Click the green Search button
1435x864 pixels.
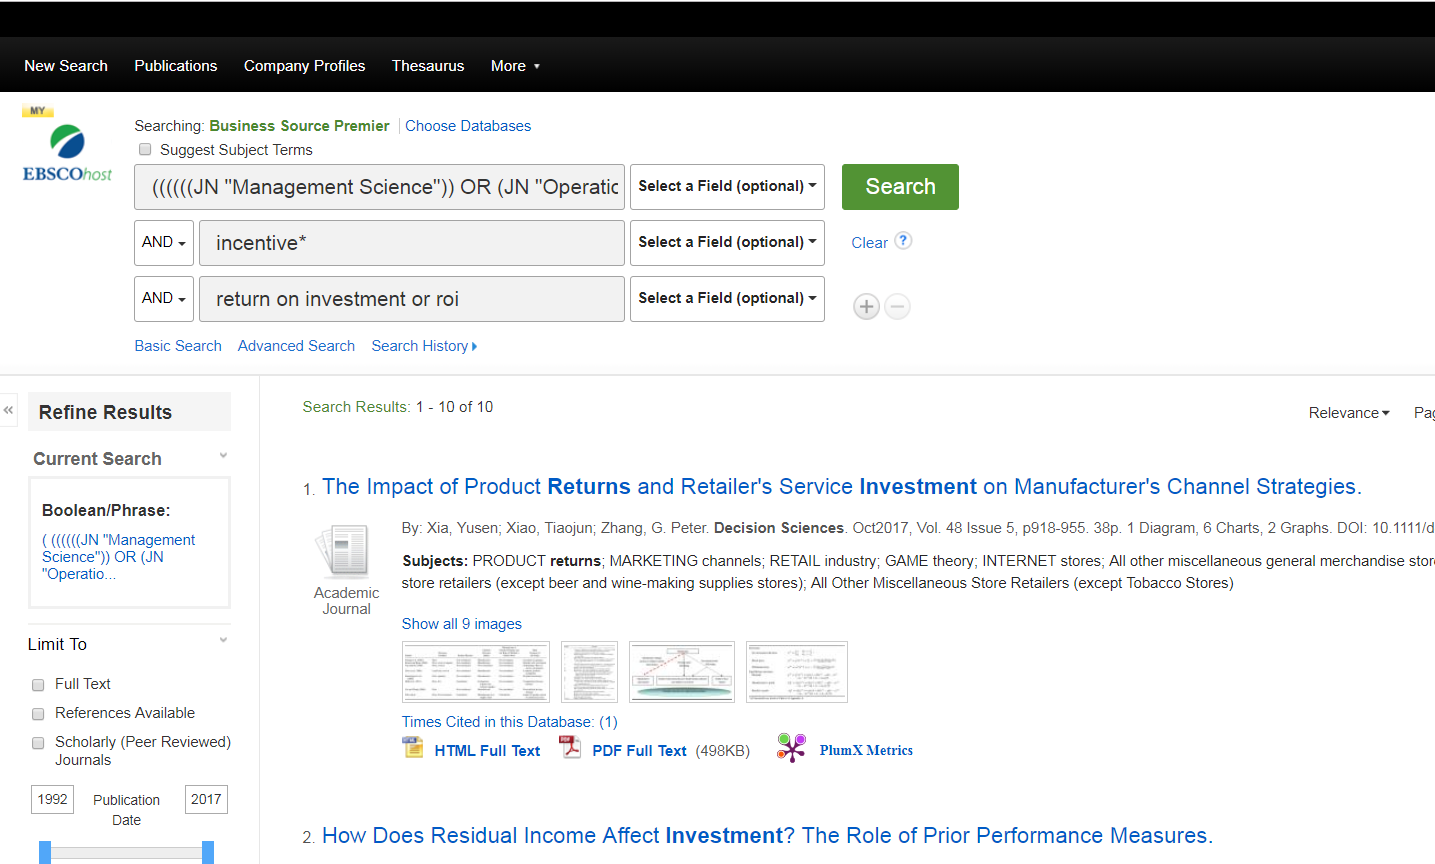900,187
